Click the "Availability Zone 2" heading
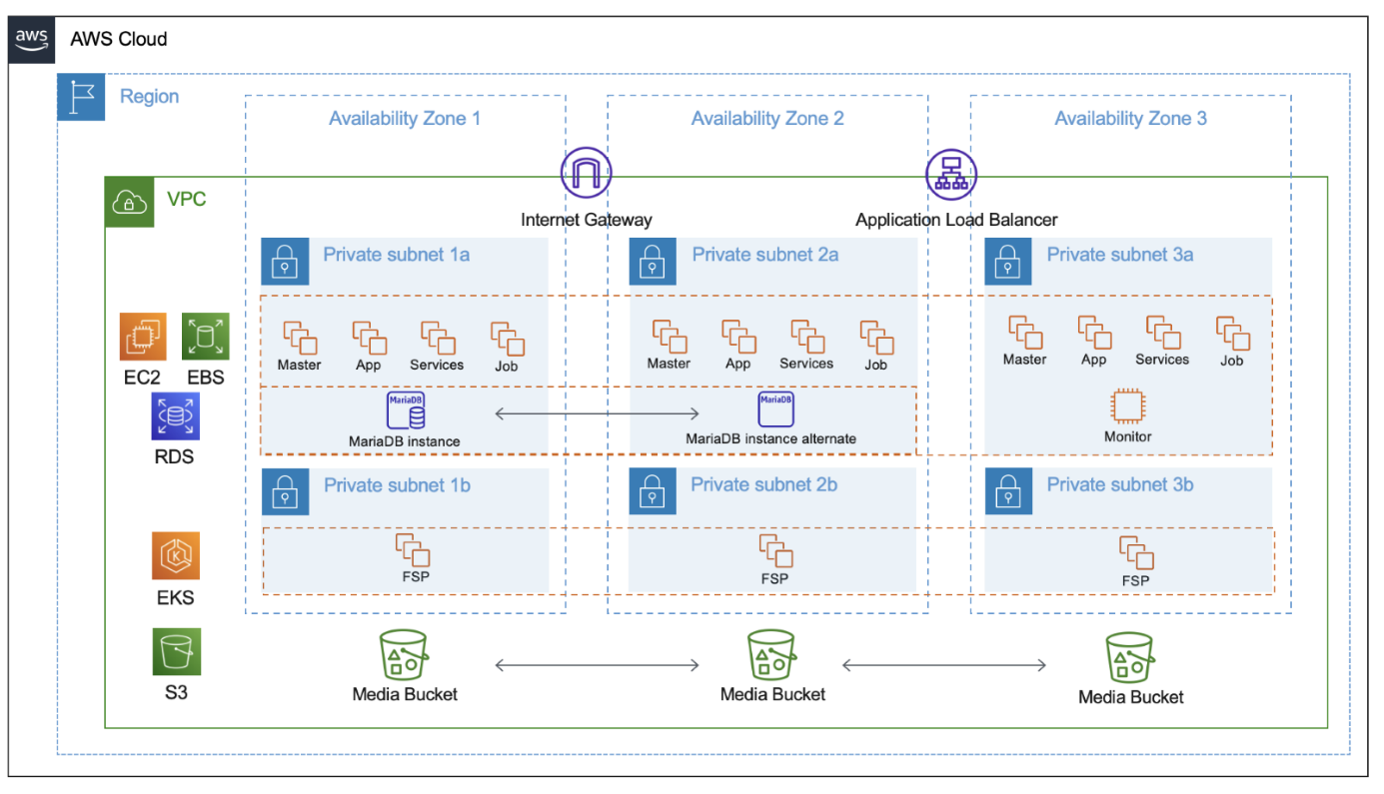 [x=768, y=119]
